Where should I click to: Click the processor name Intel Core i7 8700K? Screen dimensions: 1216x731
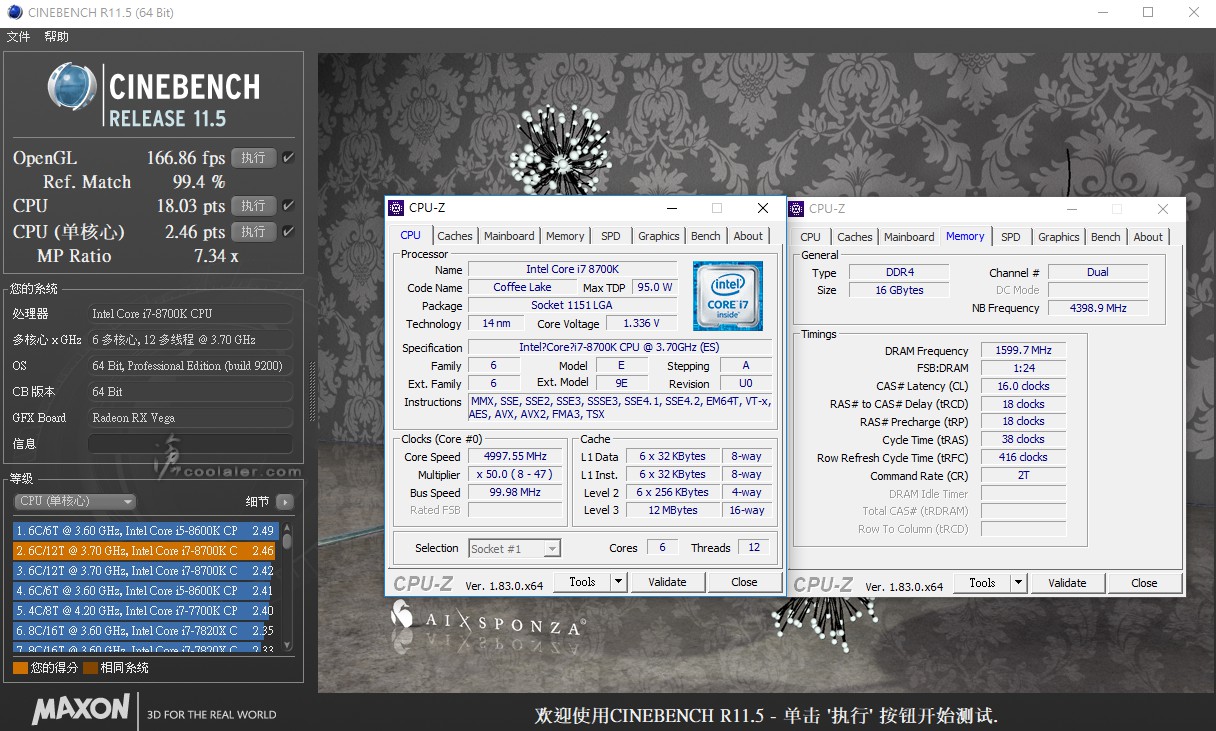(572, 269)
